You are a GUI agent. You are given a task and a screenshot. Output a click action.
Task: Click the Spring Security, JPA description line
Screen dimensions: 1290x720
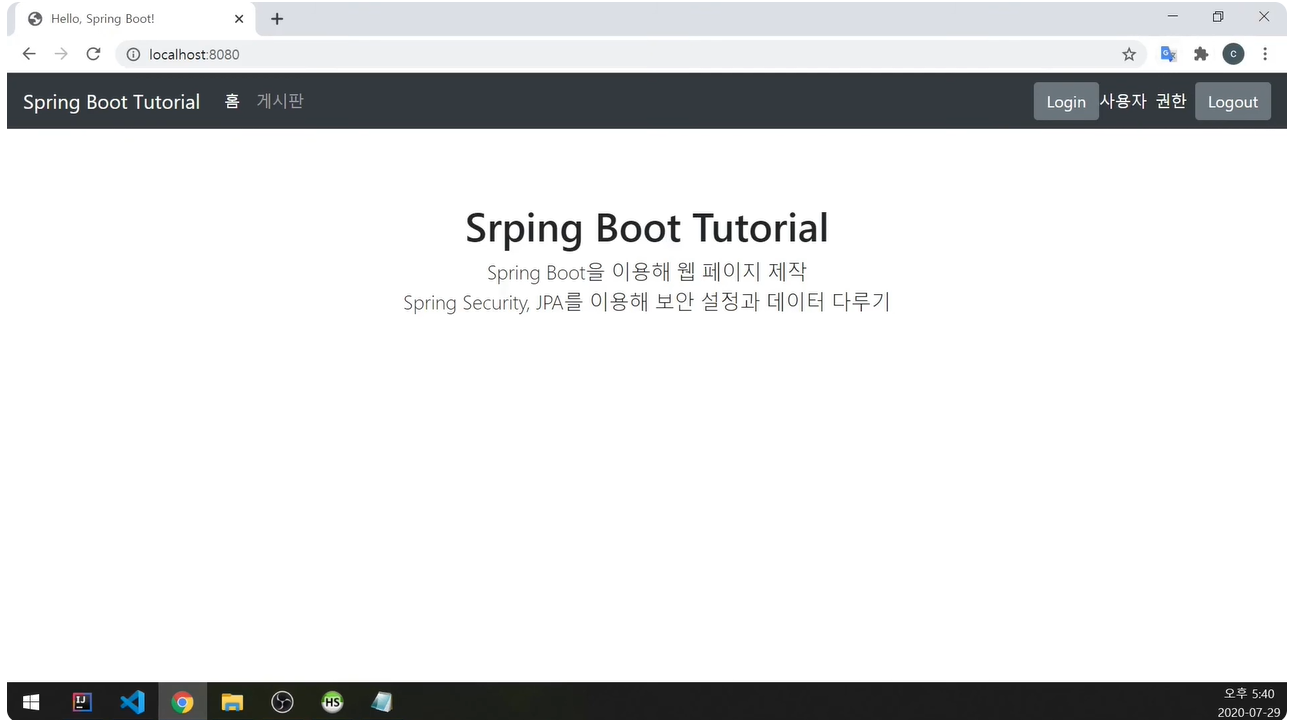pyautogui.click(x=646, y=302)
